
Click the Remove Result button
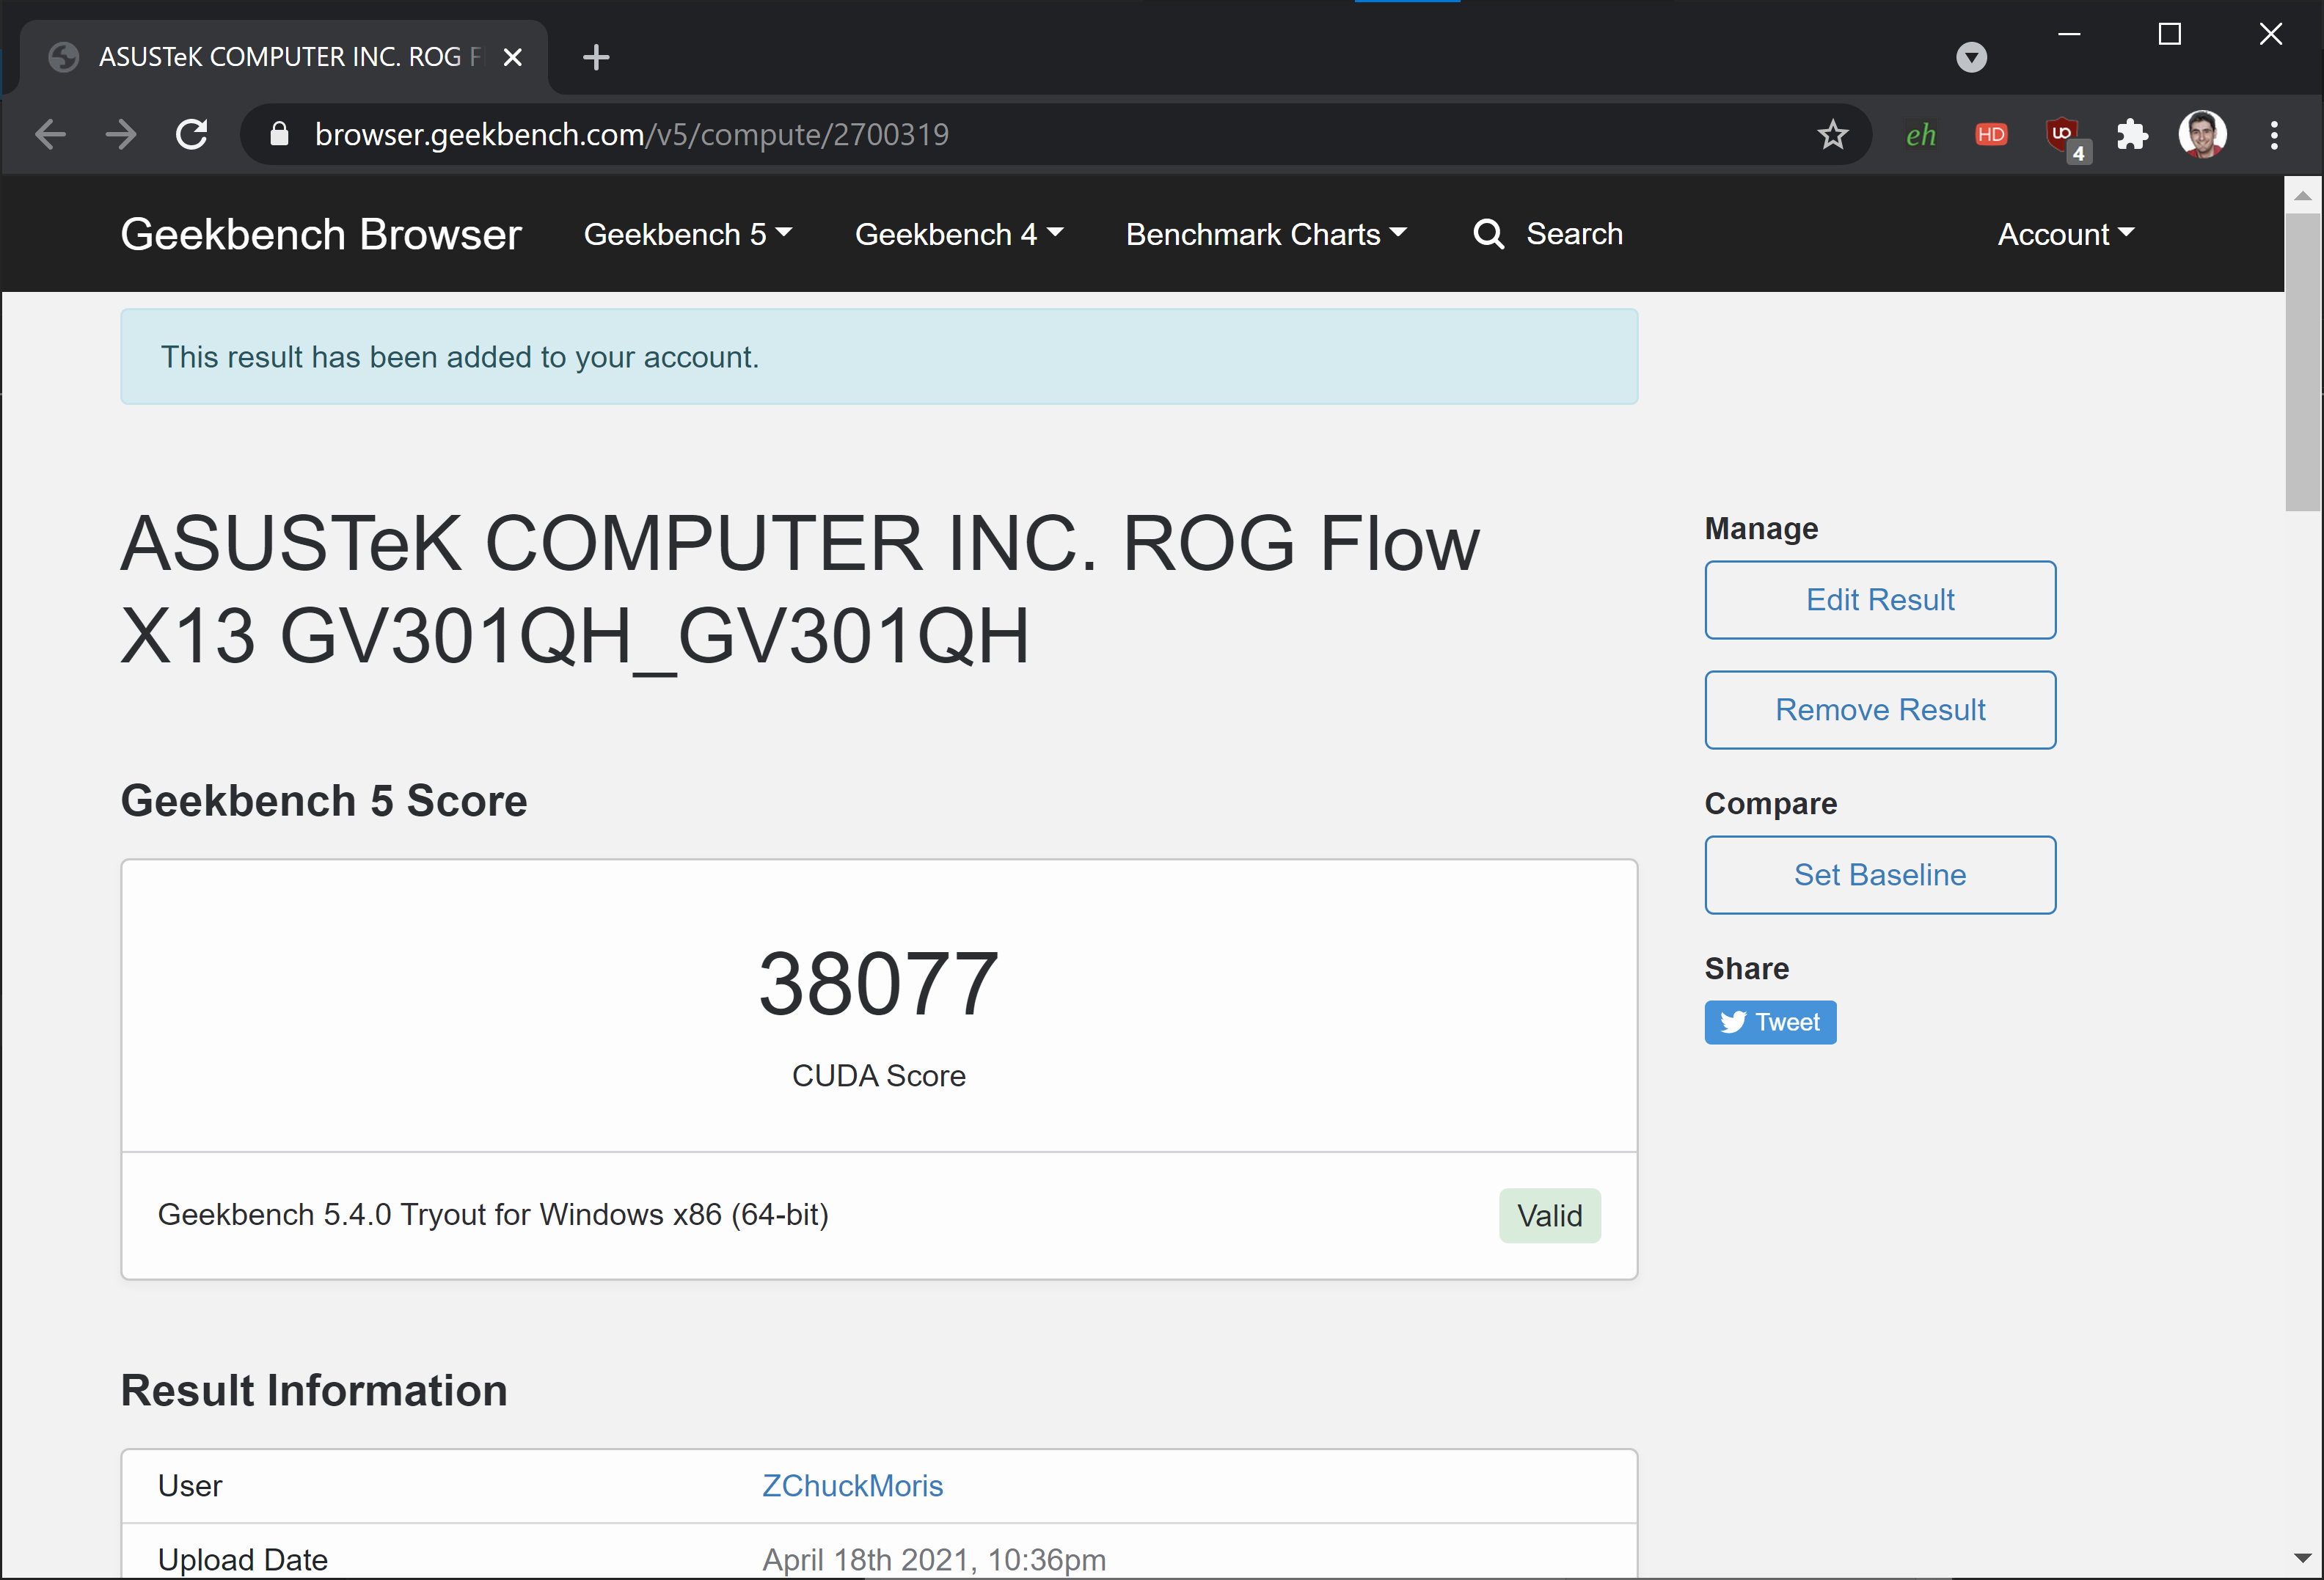click(1879, 709)
